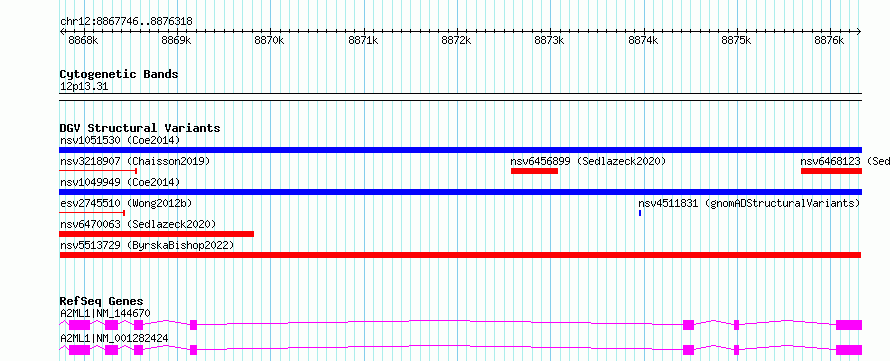Image resolution: width=890 pixels, height=361 pixels.
Task: Click the last NM_144670 exon at 8876k
Action: point(849,325)
